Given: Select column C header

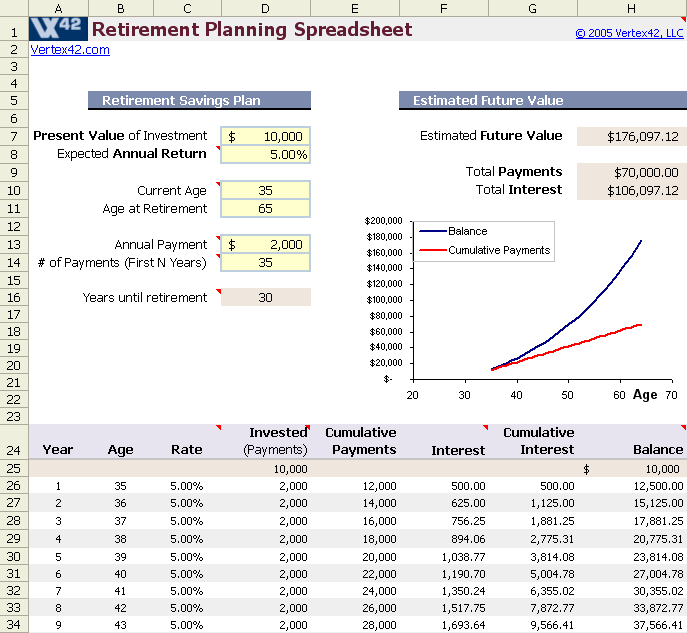Looking at the screenshot, I should point(188,8).
